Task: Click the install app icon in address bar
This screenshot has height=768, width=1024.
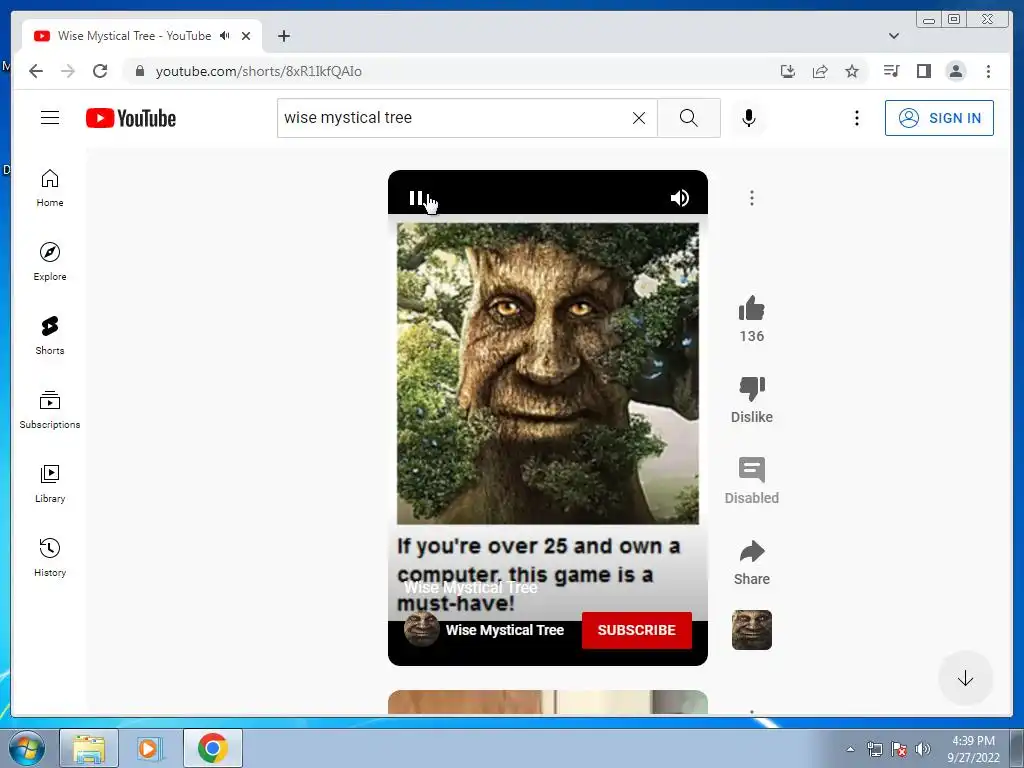Action: 788,71
